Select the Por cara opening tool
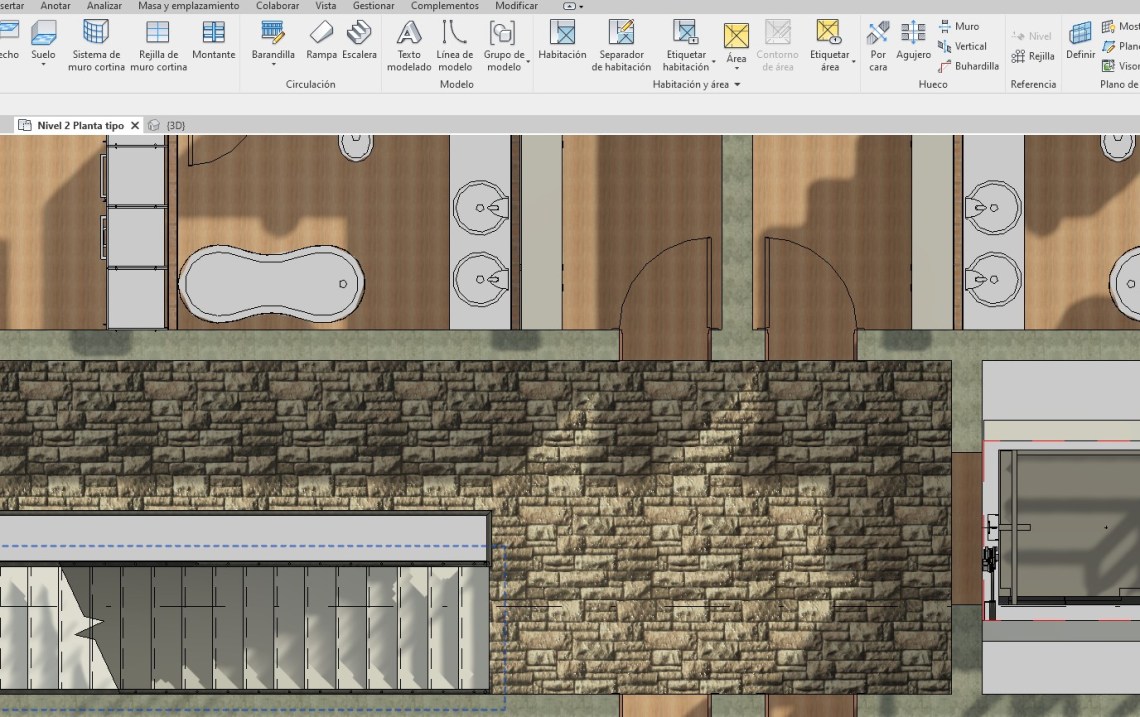 pyautogui.click(x=878, y=44)
